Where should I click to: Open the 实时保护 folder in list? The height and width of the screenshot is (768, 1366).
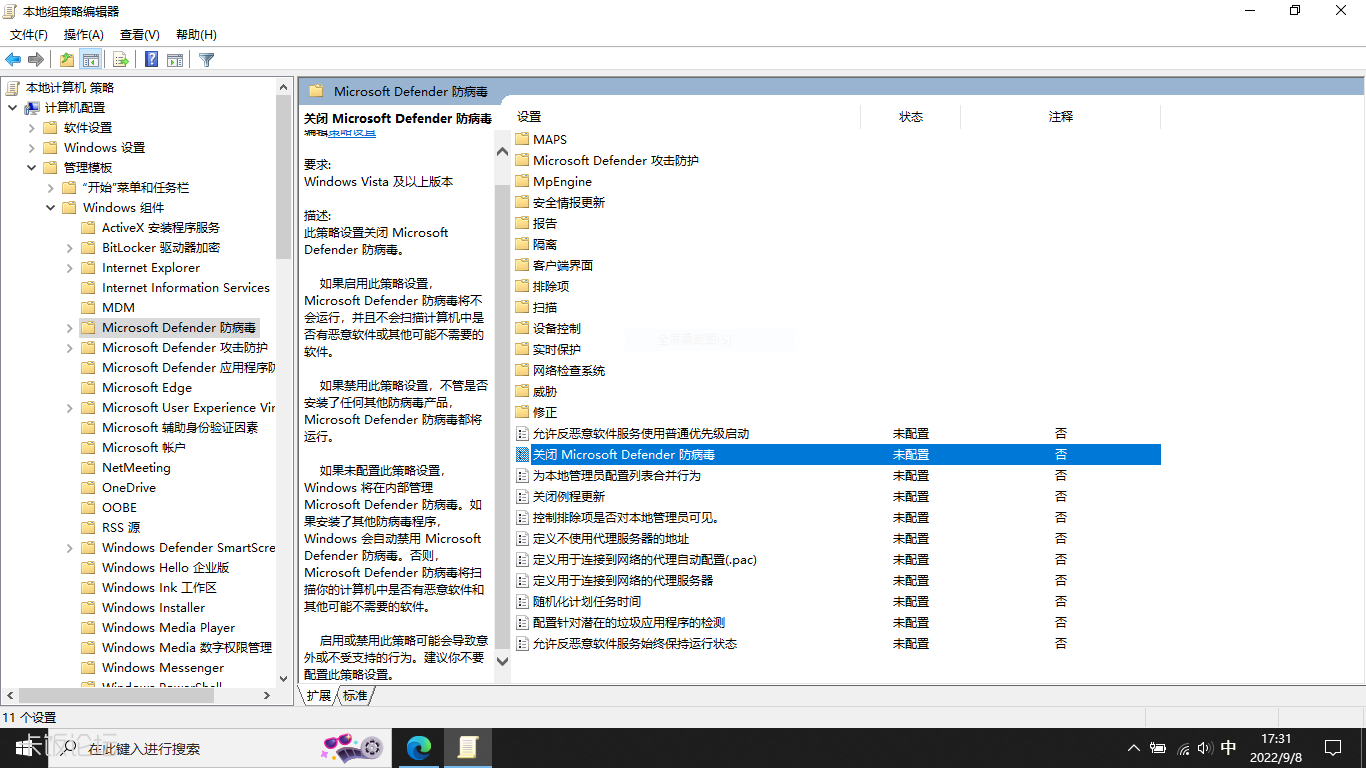point(556,350)
